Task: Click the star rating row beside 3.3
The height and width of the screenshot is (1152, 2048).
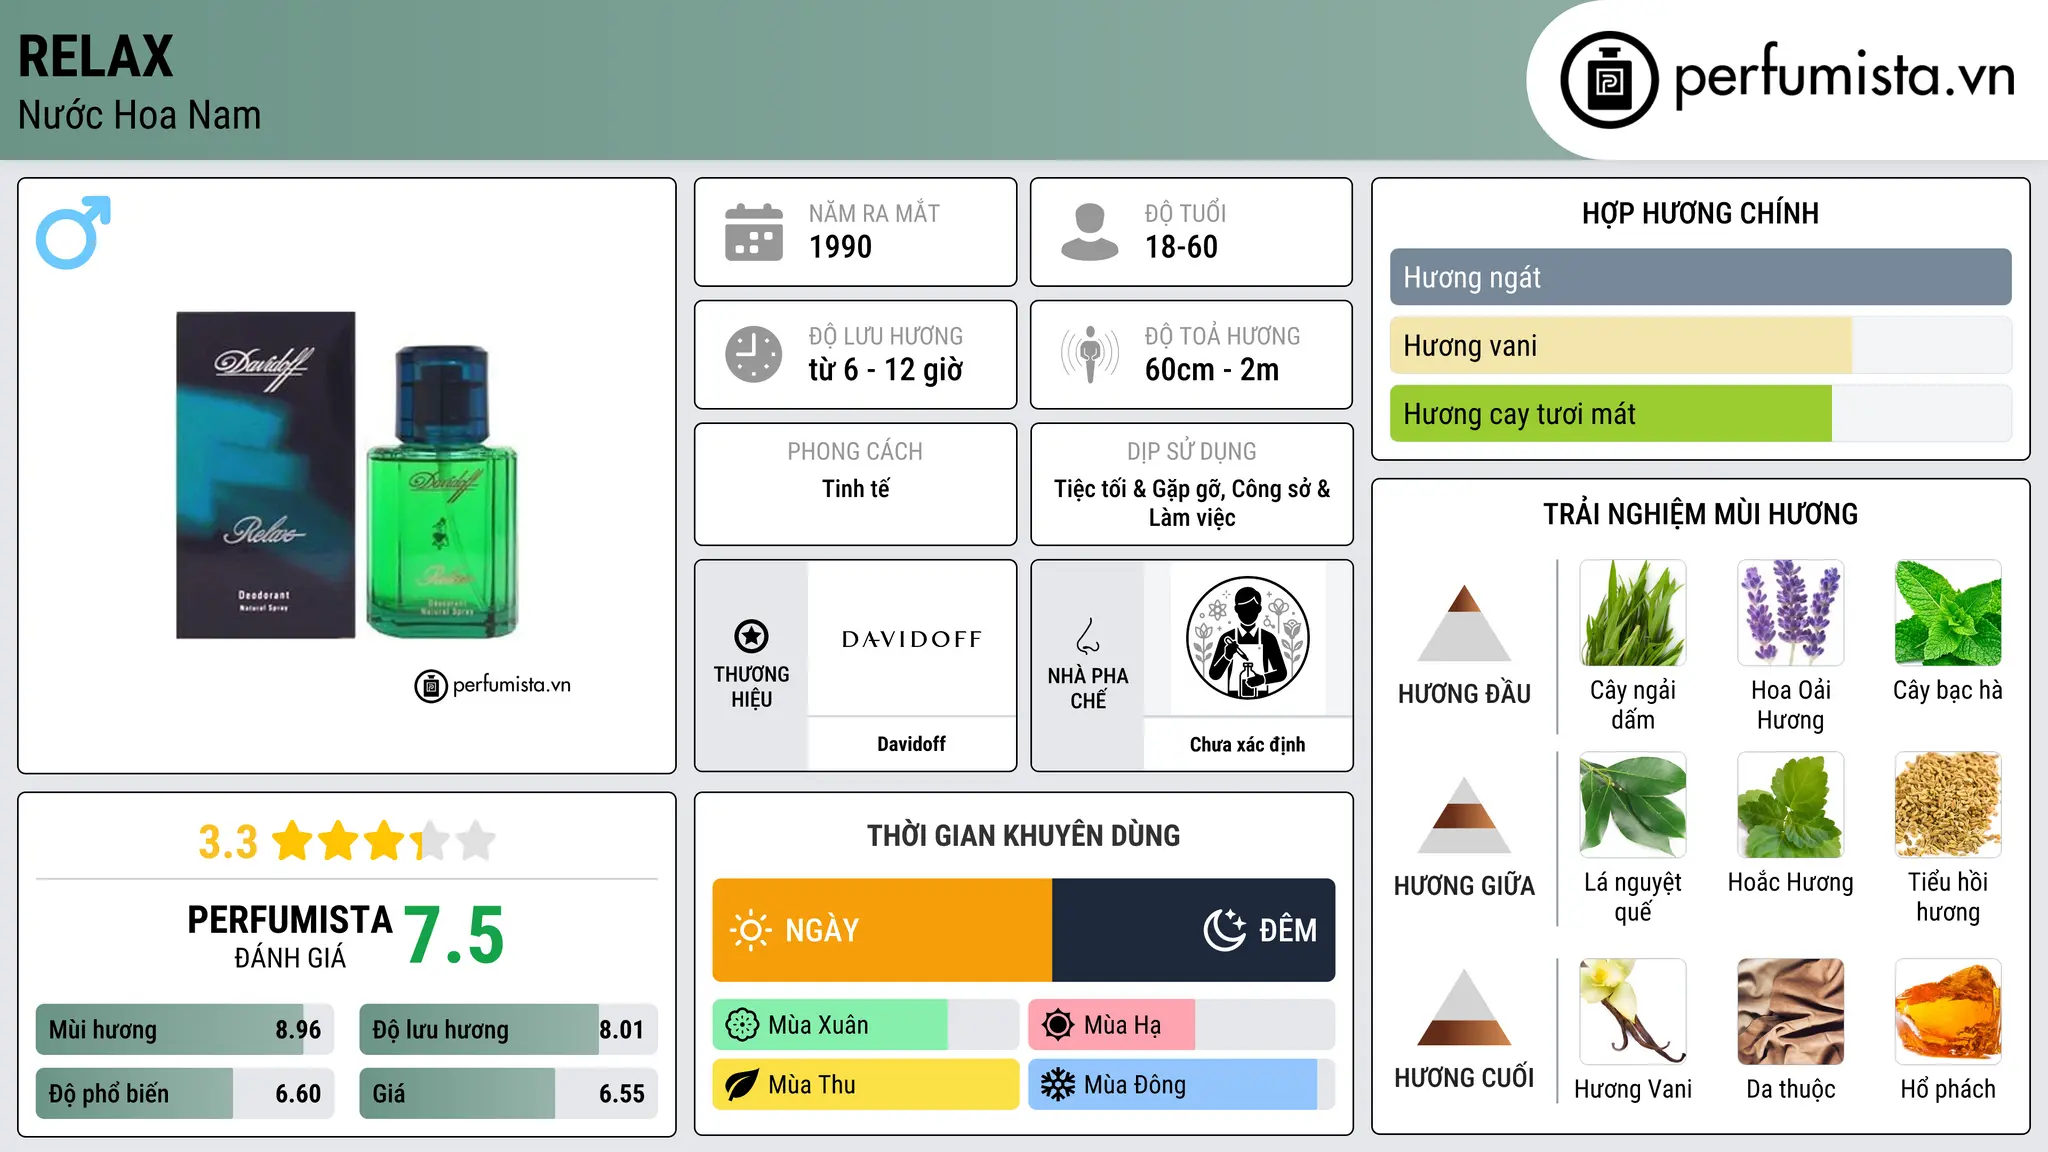Action: click(384, 841)
